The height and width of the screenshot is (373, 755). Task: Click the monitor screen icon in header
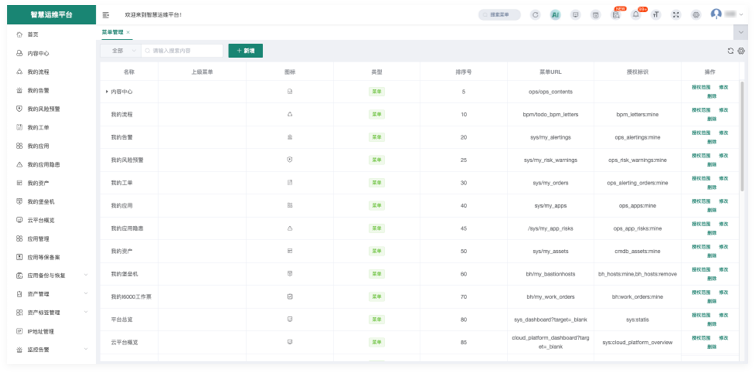pyautogui.click(x=575, y=15)
